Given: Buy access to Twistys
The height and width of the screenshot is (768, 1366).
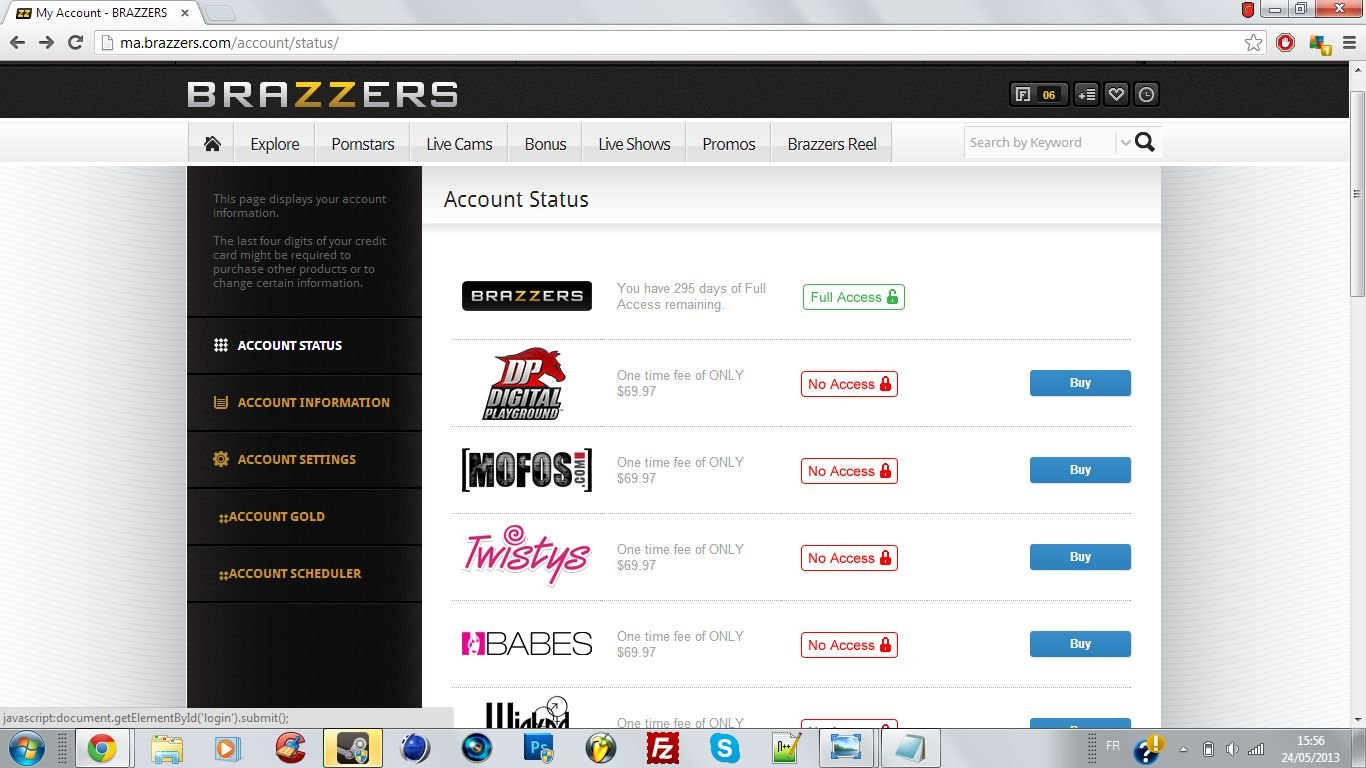Looking at the screenshot, I should point(1080,557).
